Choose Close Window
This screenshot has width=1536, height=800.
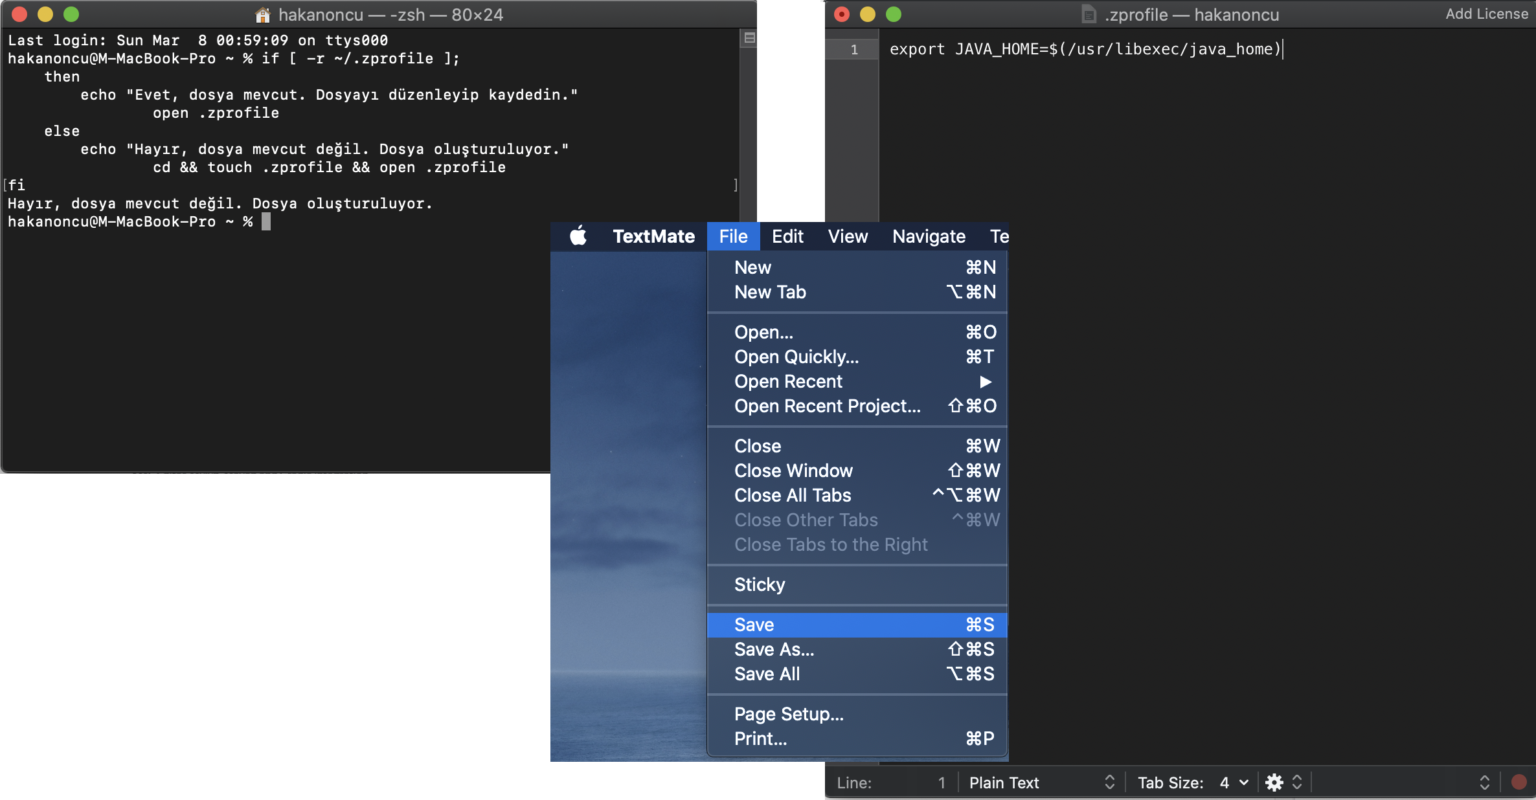click(857, 471)
